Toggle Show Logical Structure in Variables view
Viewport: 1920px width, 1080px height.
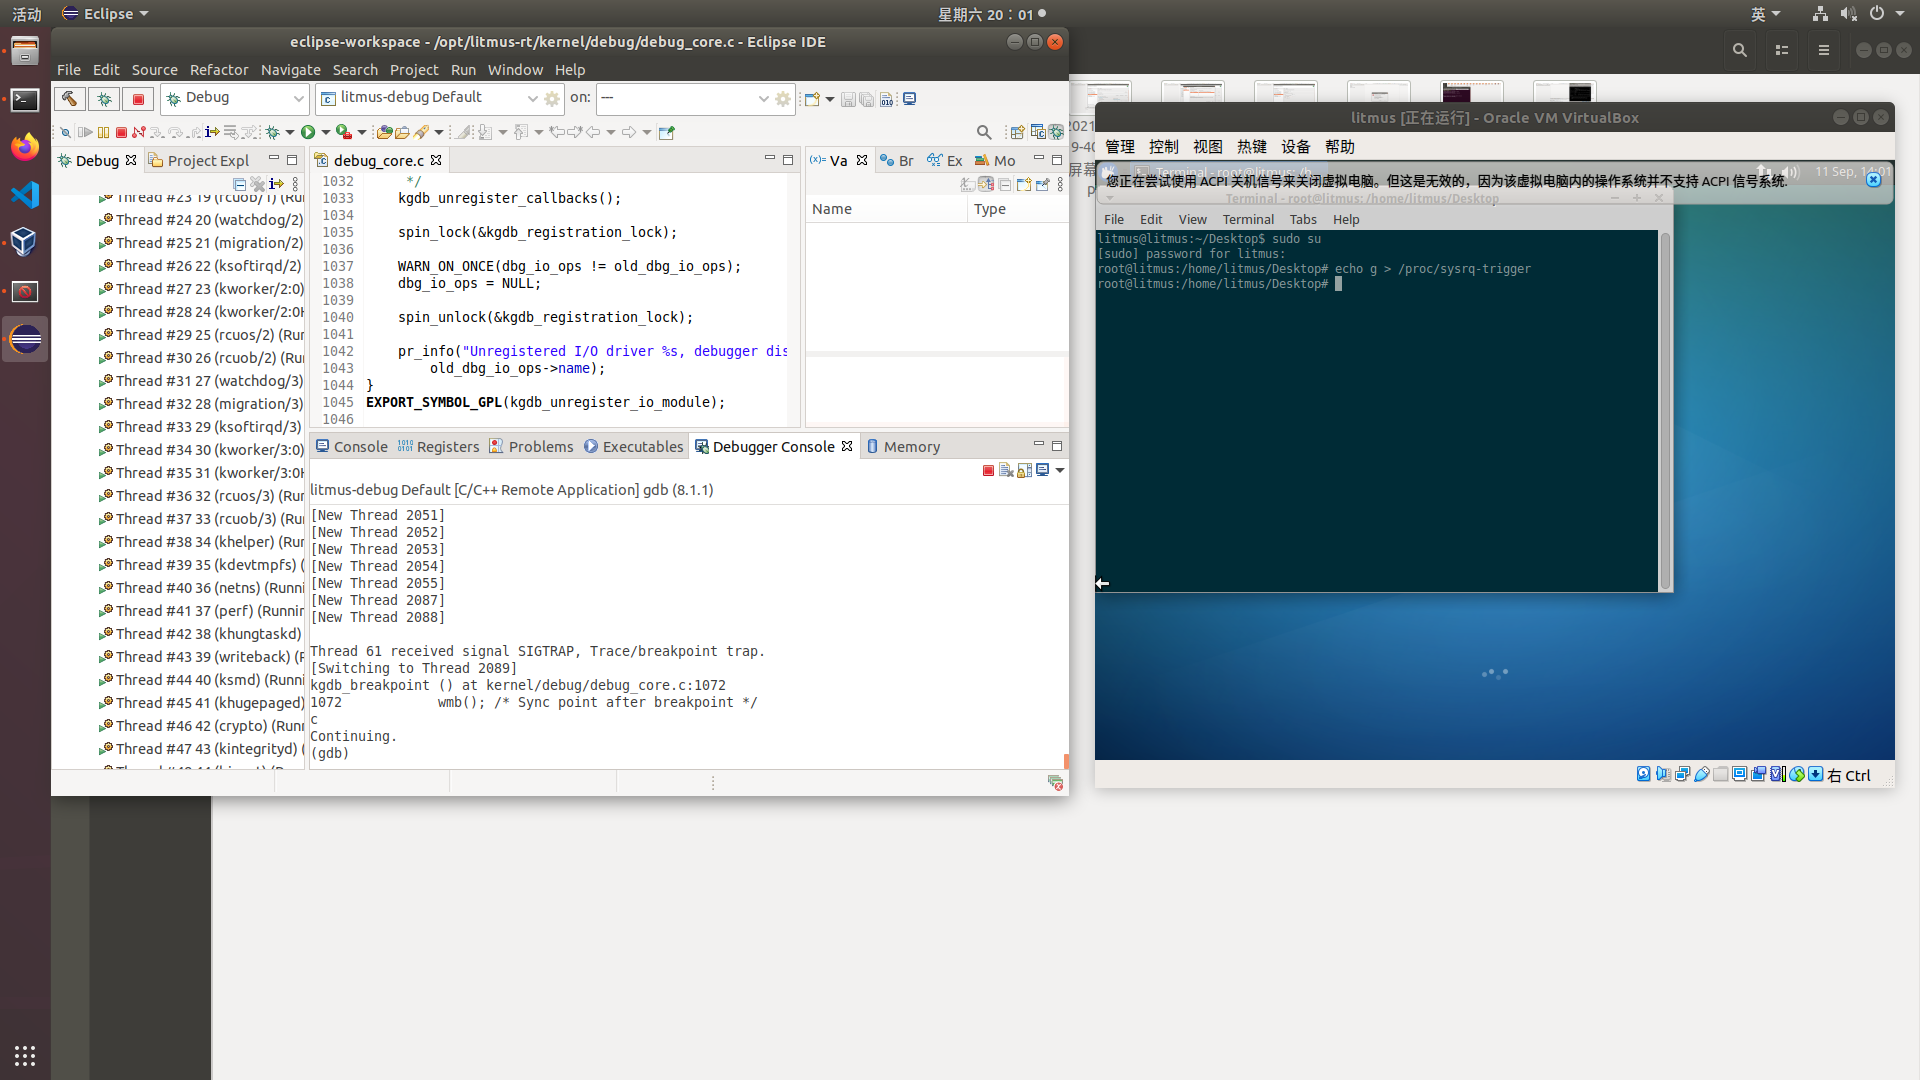[x=986, y=184]
